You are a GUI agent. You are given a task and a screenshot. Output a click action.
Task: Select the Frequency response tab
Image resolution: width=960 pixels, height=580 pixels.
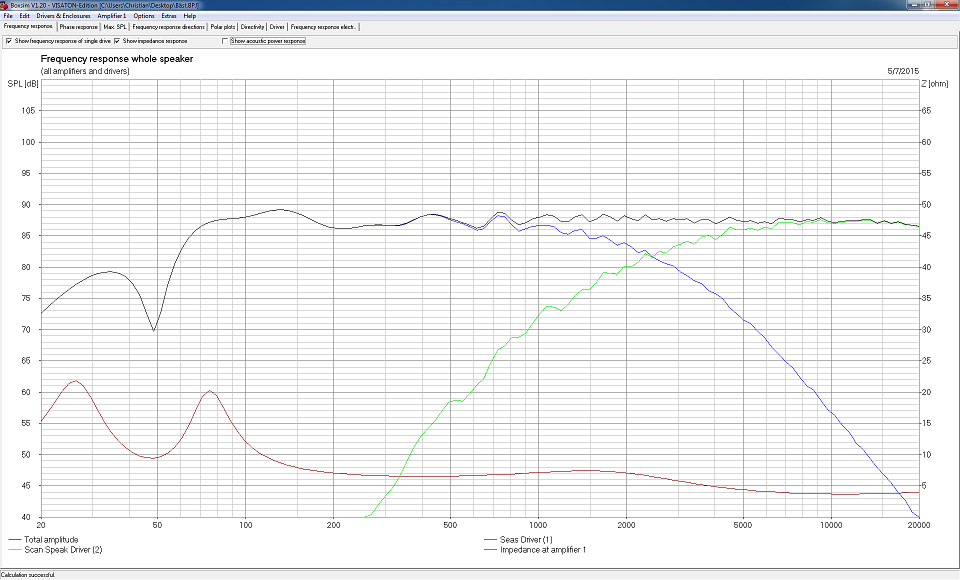[x=28, y=26]
